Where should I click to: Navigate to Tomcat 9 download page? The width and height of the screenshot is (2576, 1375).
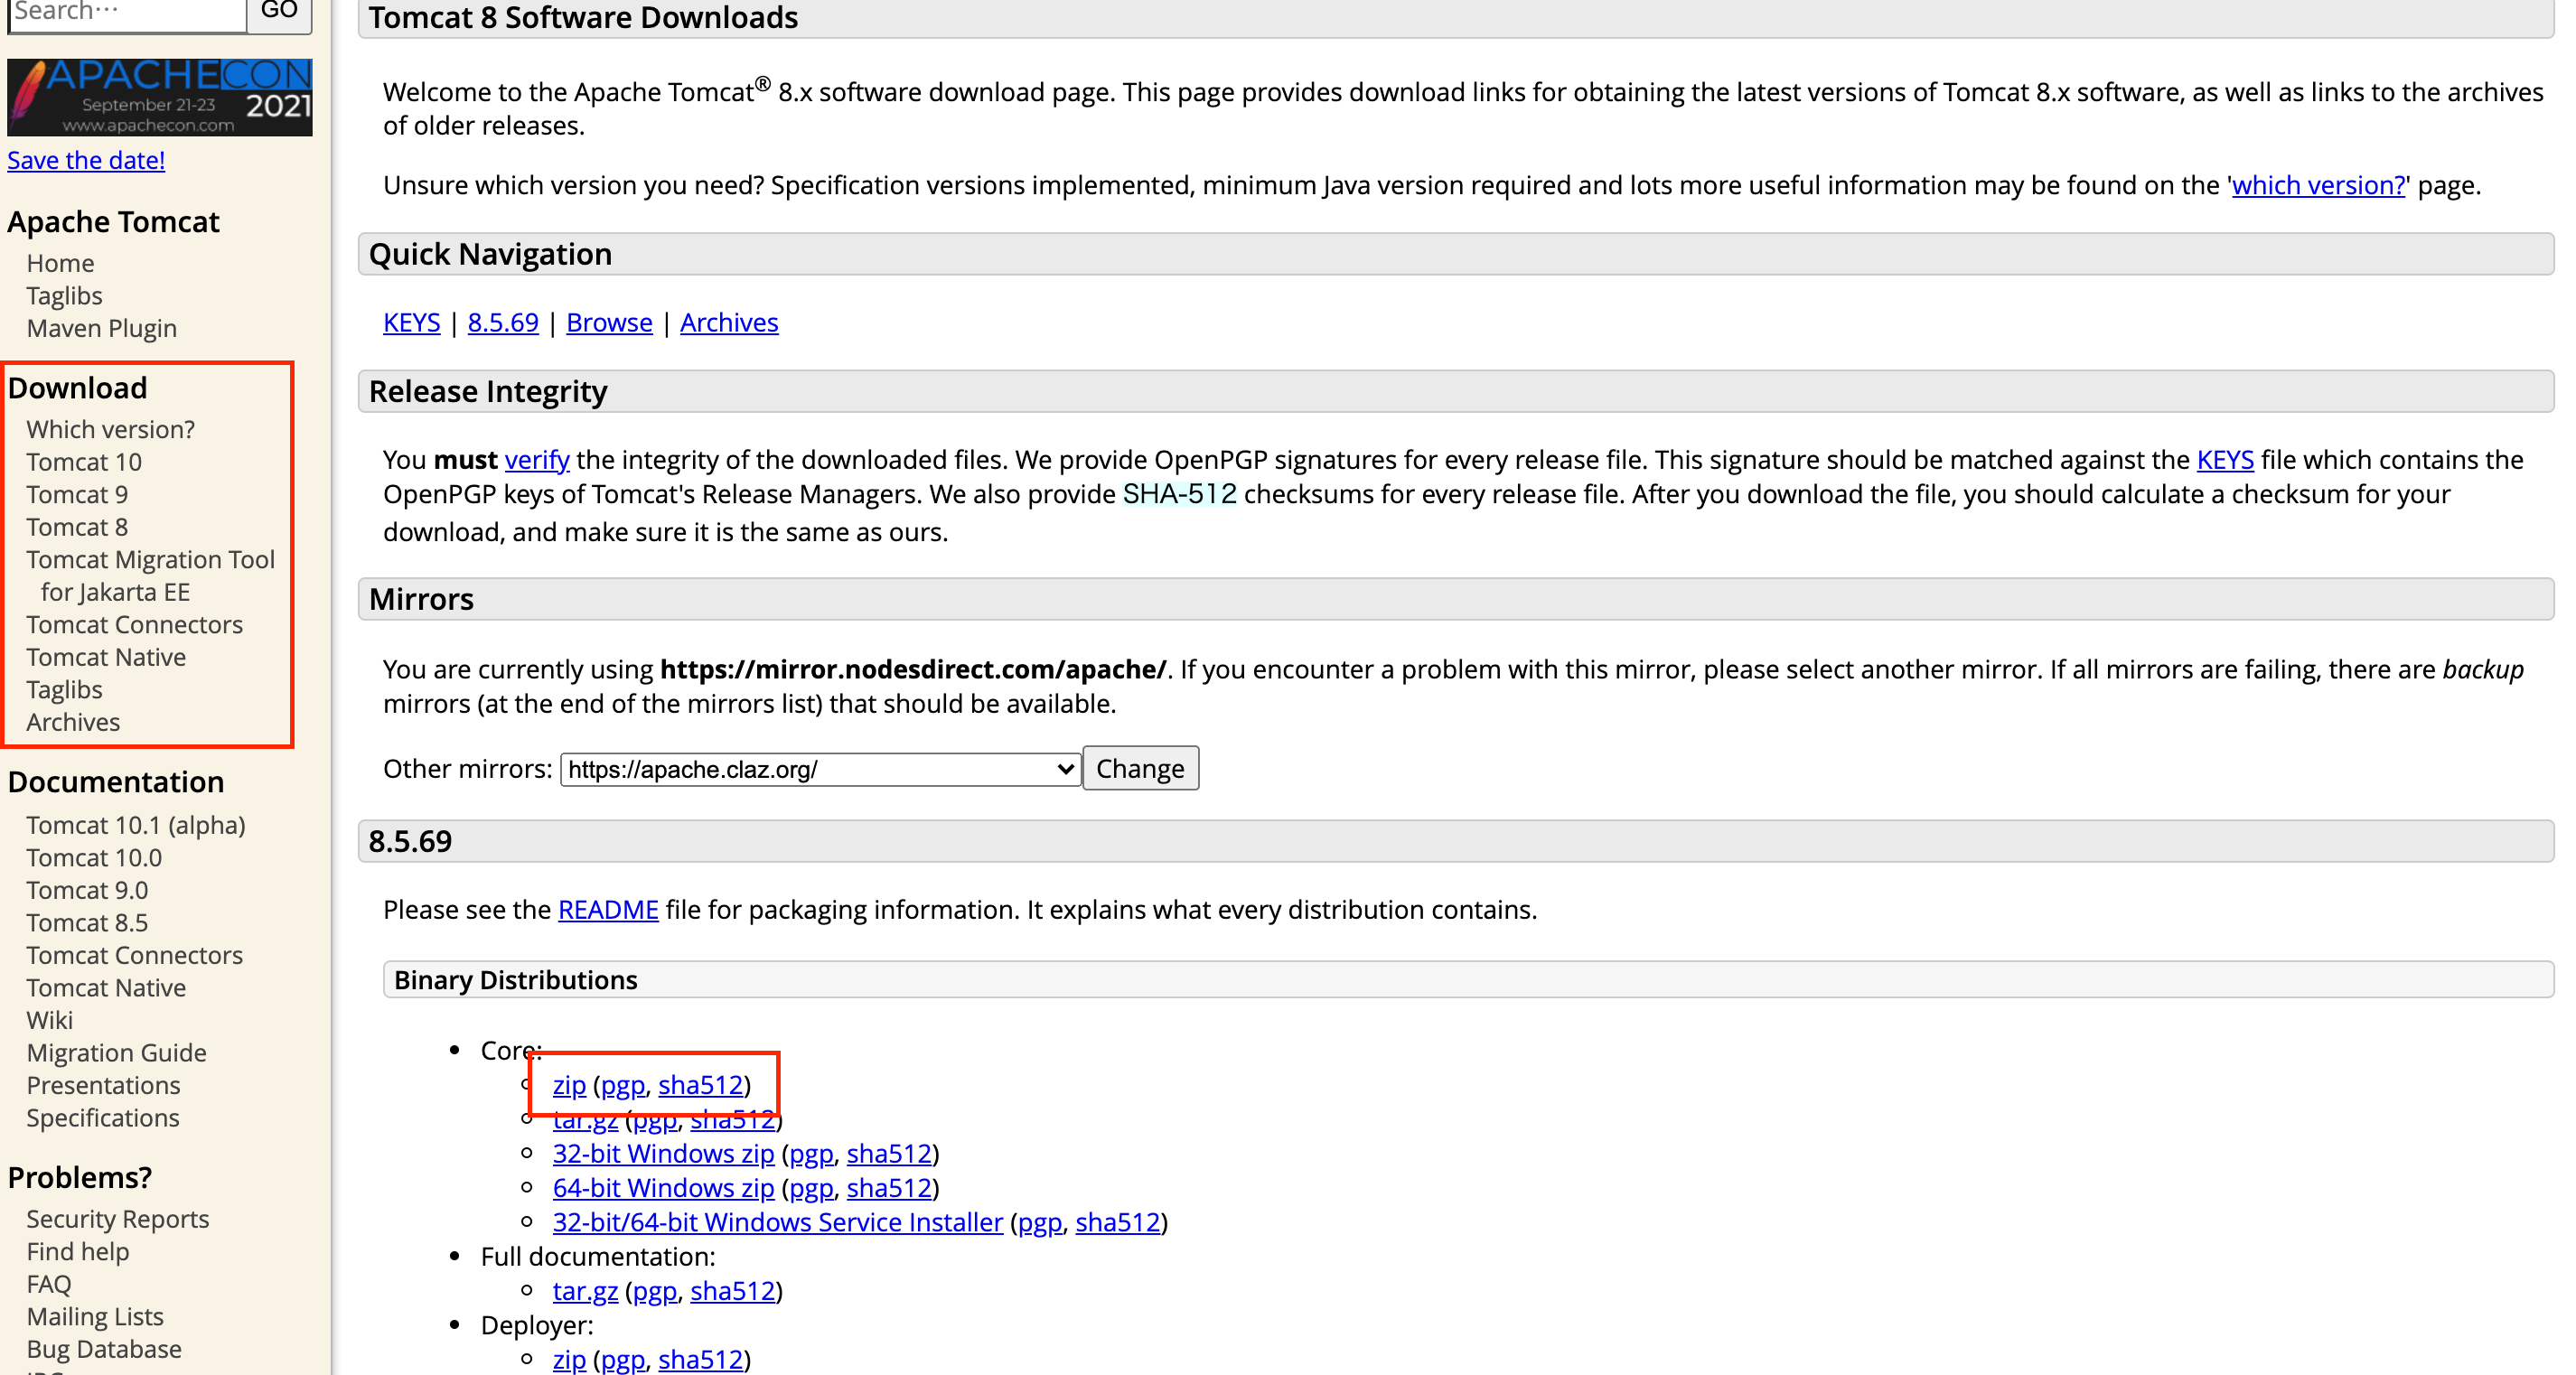(77, 494)
